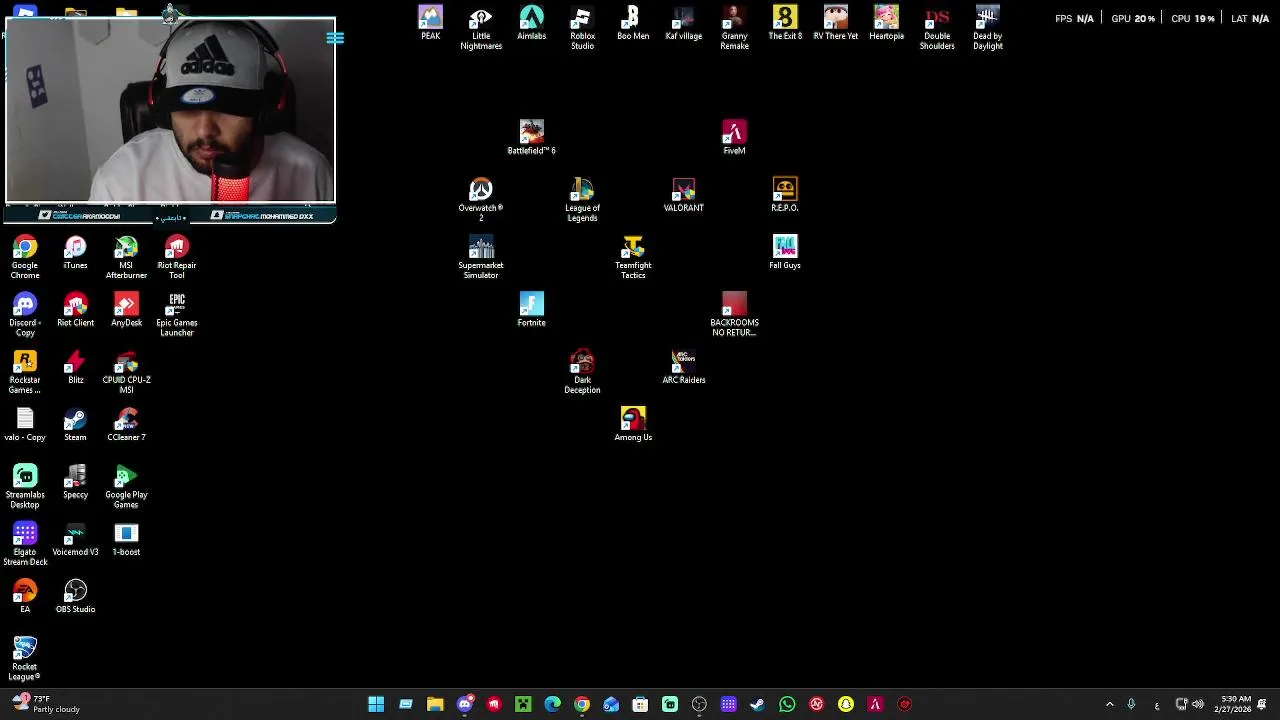Select Teamfight Tactics desktop icon

633,257
